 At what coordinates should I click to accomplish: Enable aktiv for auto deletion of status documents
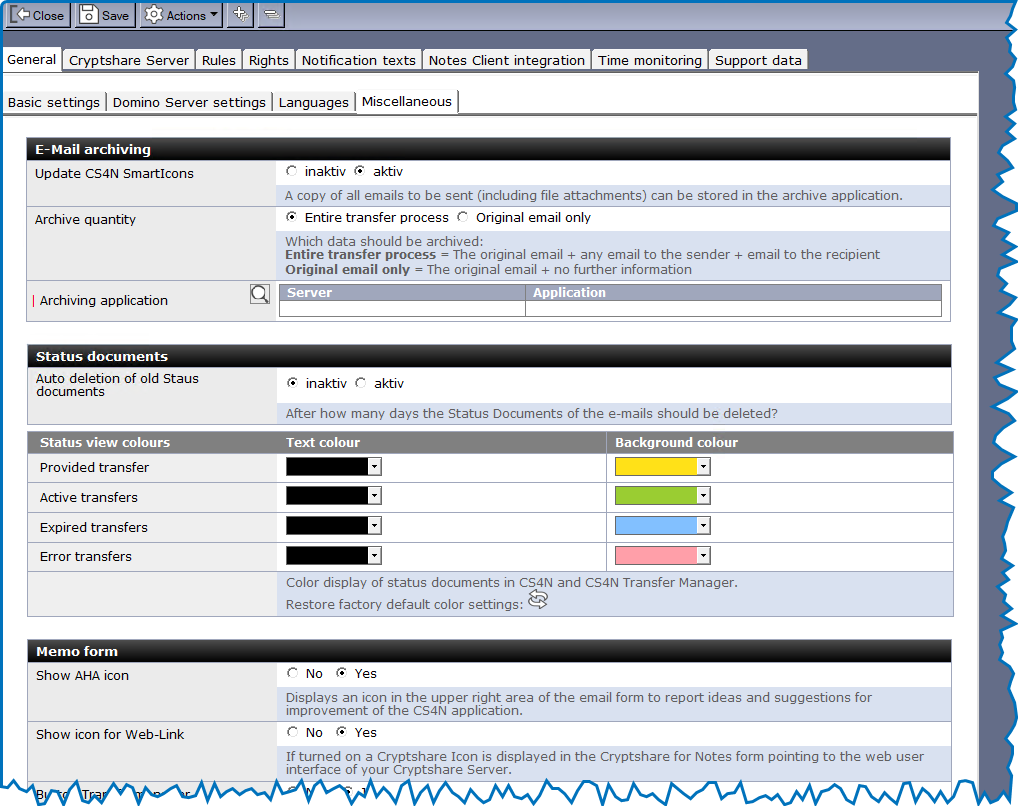pyautogui.click(x=361, y=383)
